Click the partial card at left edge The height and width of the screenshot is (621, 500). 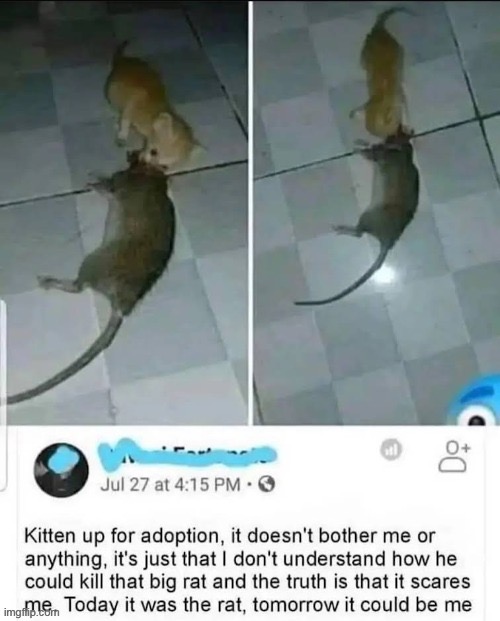(x=3, y=394)
